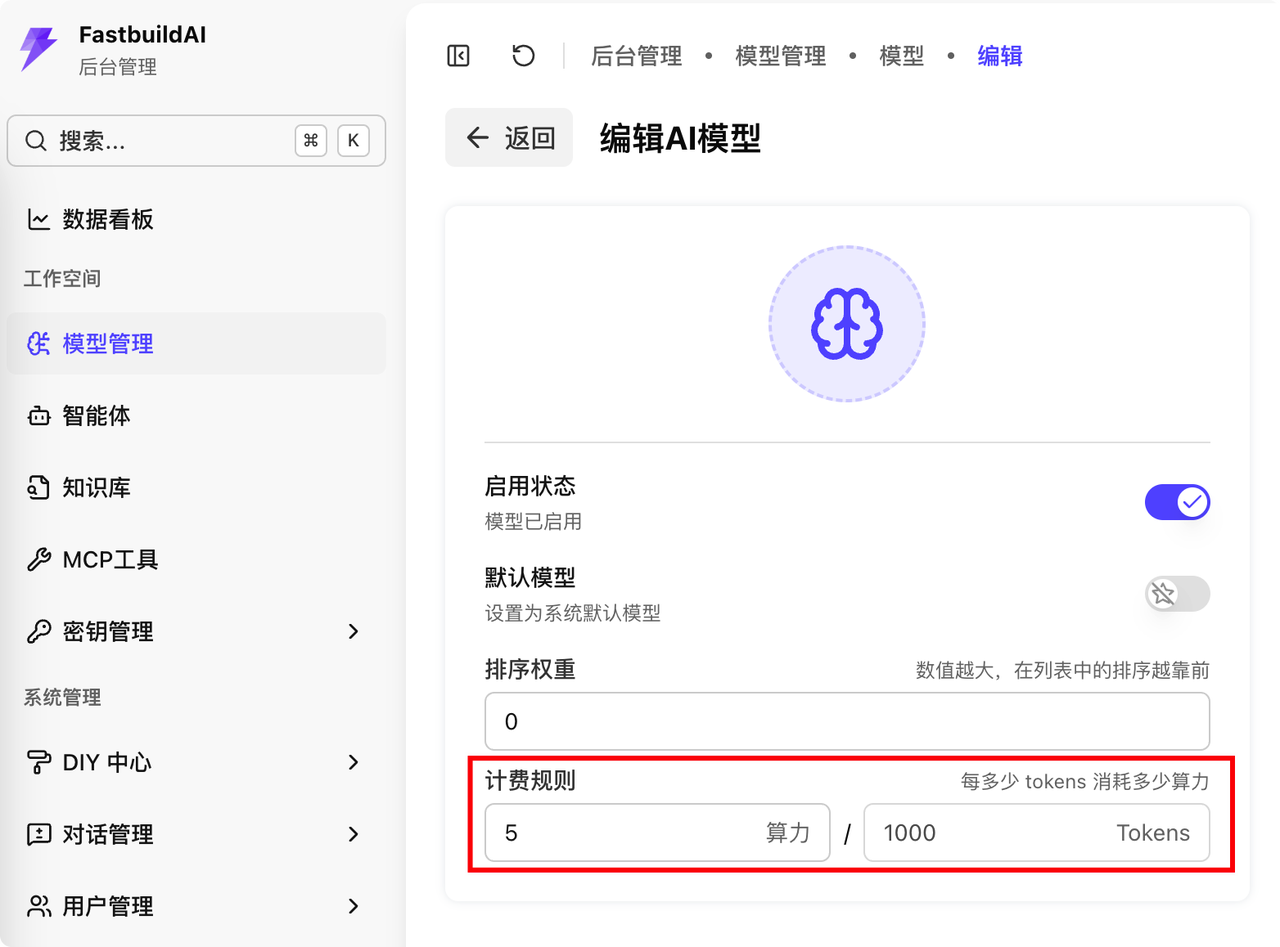Select MCP工具 in the sidebar
The image size is (1280, 947).
pyautogui.click(x=110, y=559)
